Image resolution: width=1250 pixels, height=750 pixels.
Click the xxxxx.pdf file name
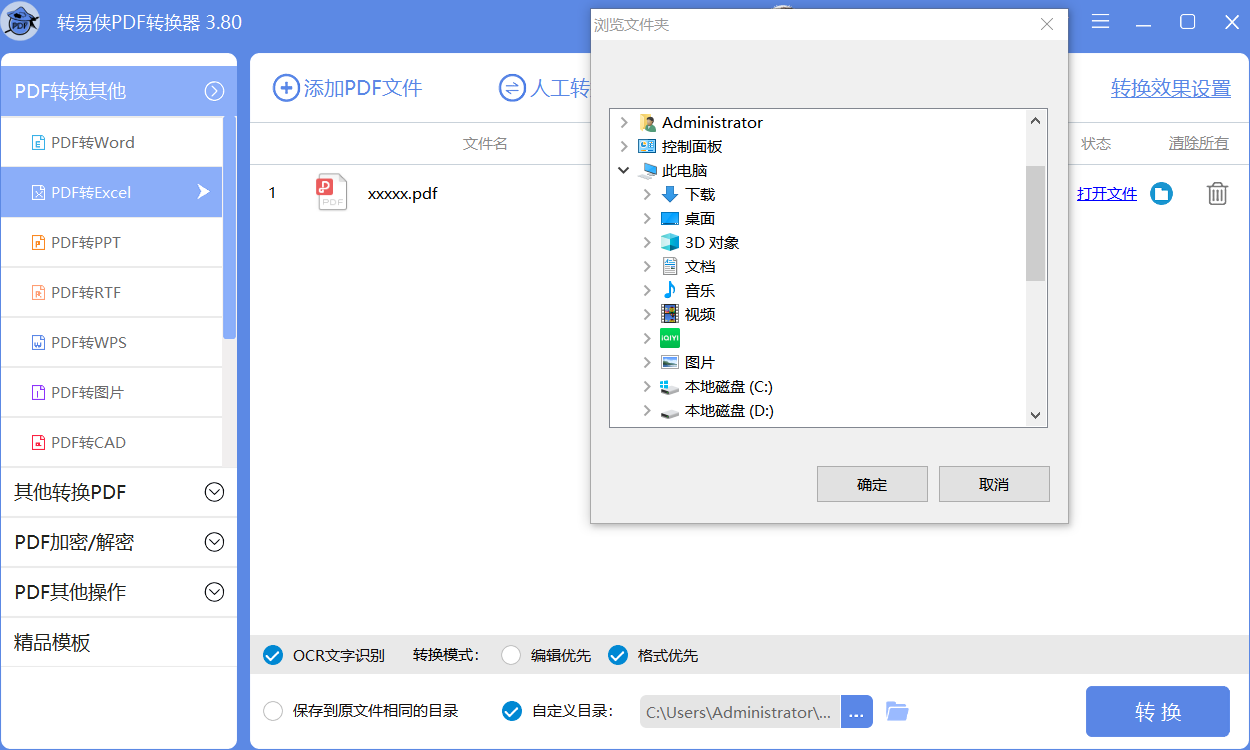click(x=402, y=193)
